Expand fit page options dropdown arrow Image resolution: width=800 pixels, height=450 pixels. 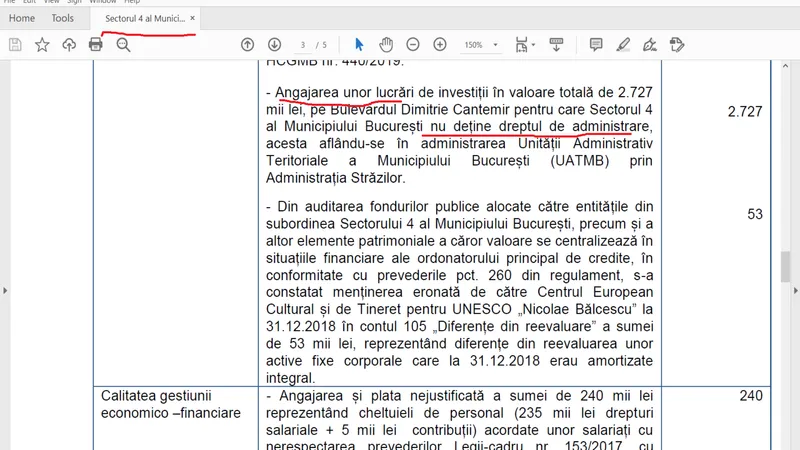[x=533, y=45]
